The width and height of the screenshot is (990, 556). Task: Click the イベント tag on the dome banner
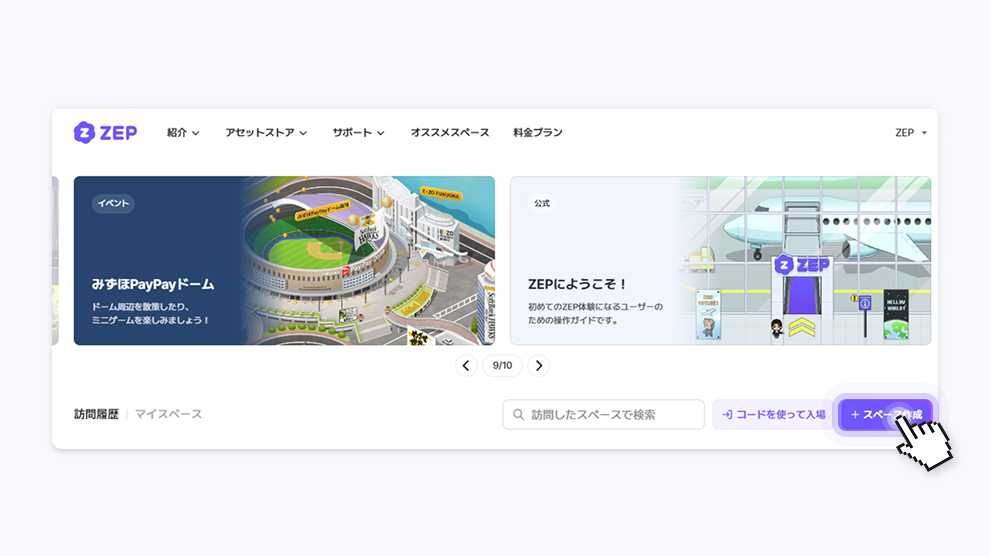coord(113,203)
